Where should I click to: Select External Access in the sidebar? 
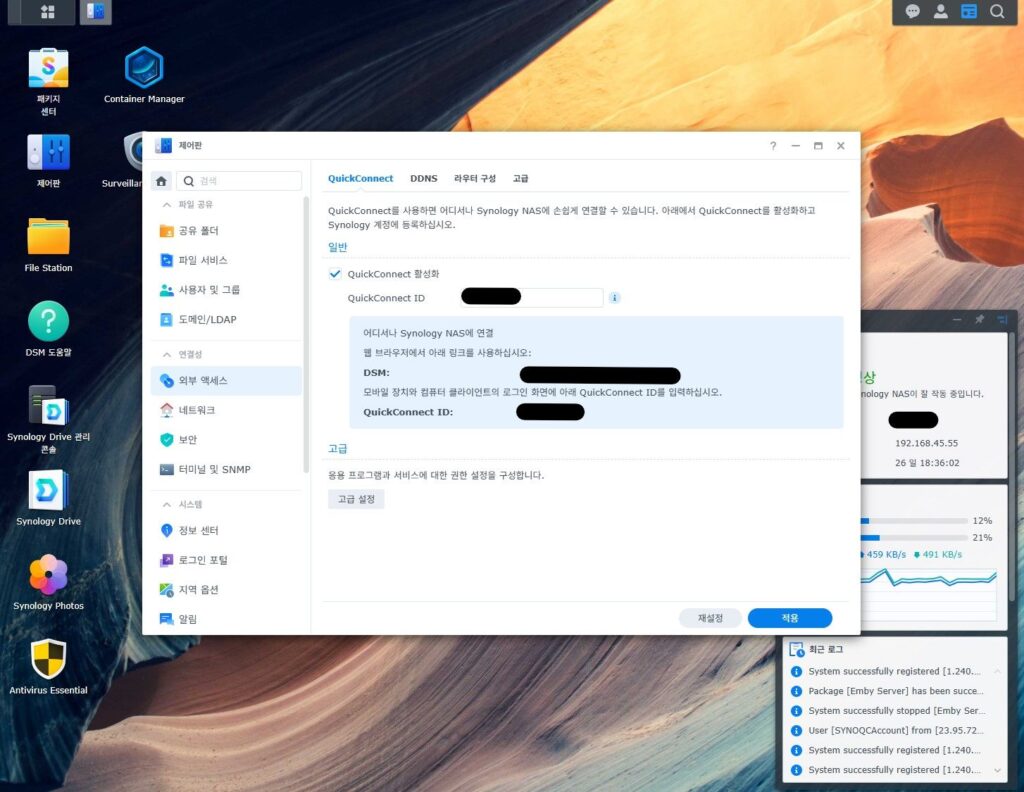click(x=226, y=381)
